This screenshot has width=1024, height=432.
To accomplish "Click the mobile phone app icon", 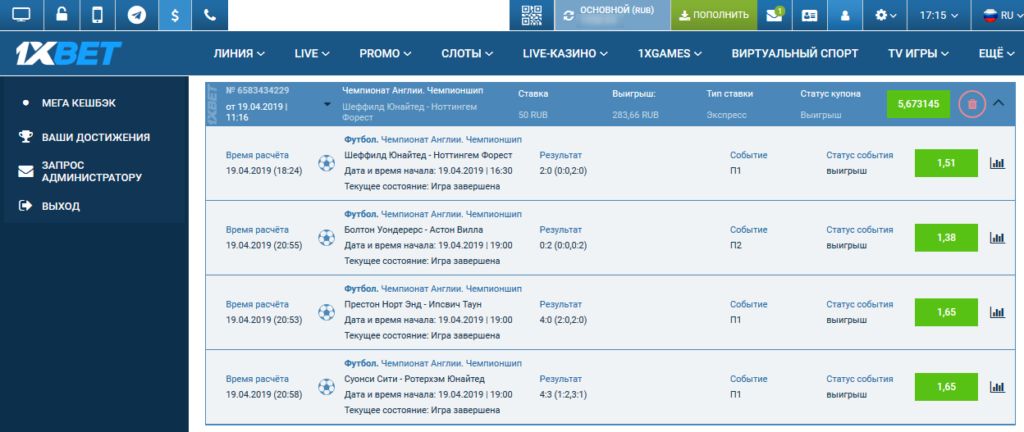I will pyautogui.click(x=97, y=15).
